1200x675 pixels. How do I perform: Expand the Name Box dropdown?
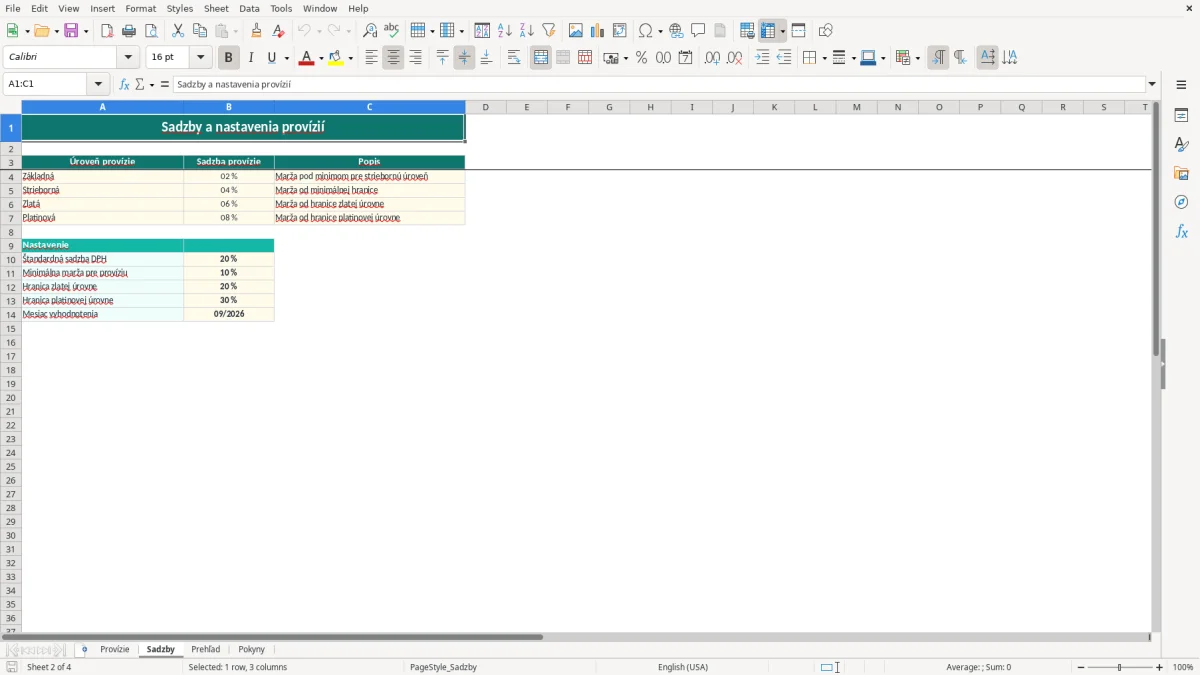coord(98,84)
